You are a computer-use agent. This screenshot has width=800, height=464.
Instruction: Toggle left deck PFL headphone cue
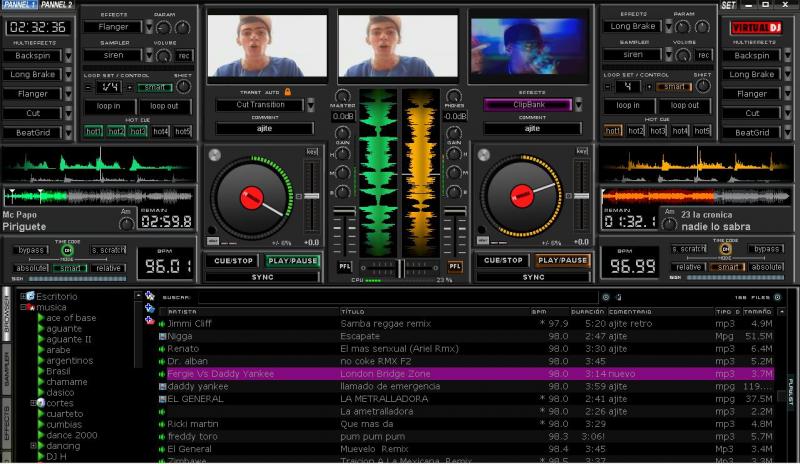(345, 266)
